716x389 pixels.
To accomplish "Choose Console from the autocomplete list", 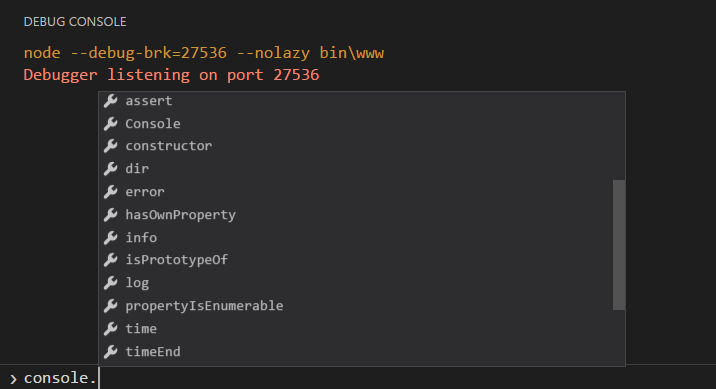I will click(x=356, y=124).
